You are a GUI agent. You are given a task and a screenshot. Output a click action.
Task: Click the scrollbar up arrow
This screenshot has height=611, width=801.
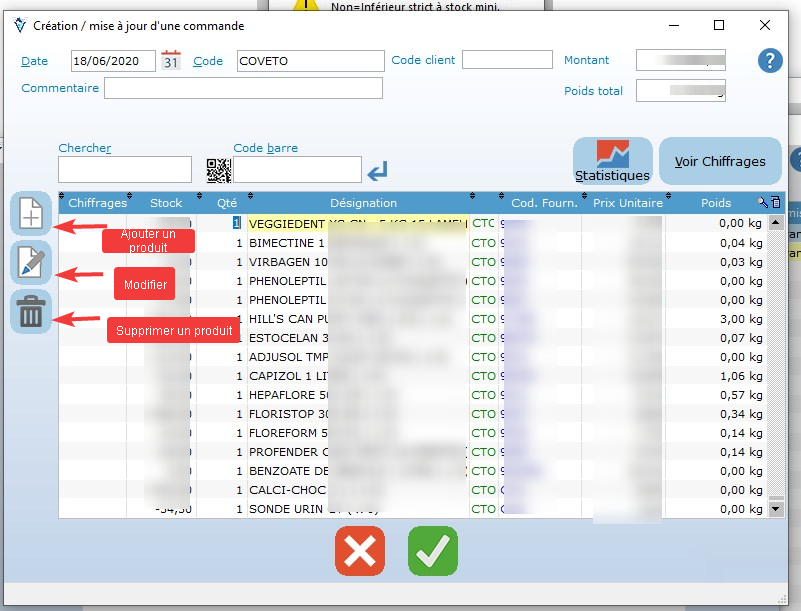point(776,222)
